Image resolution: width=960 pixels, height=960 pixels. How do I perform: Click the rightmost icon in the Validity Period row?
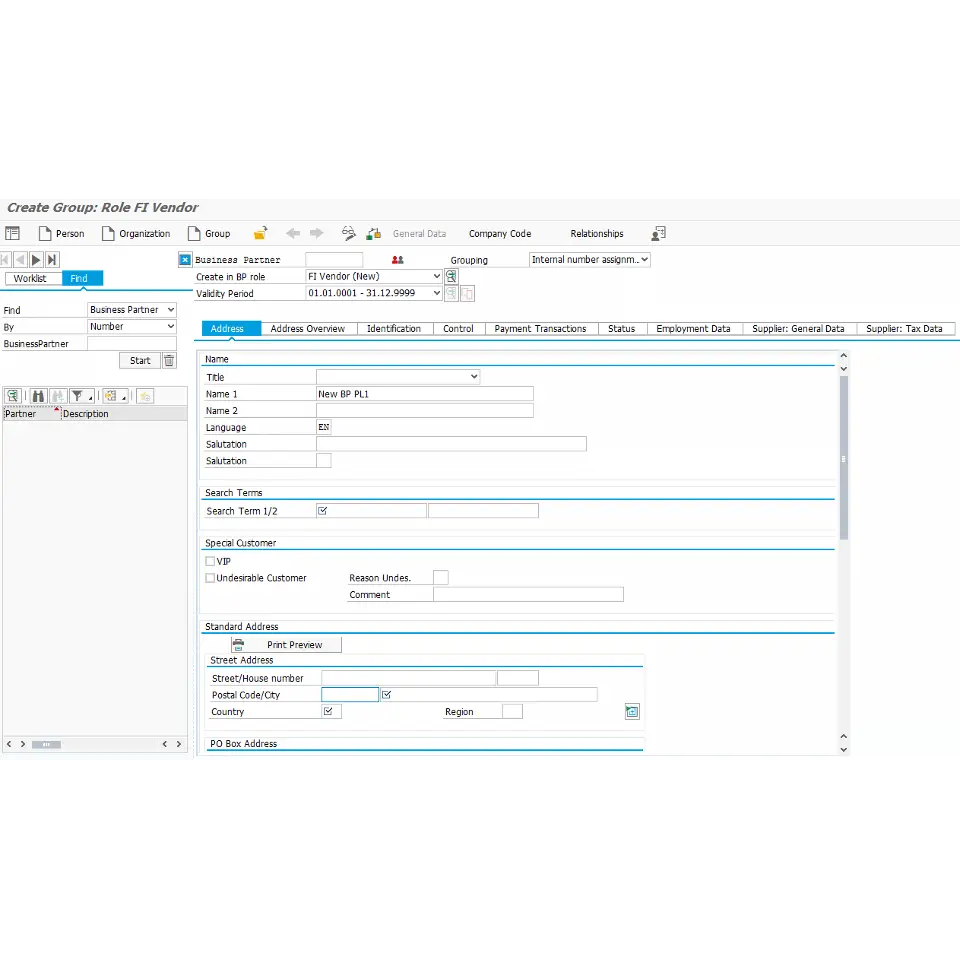pyautogui.click(x=467, y=293)
